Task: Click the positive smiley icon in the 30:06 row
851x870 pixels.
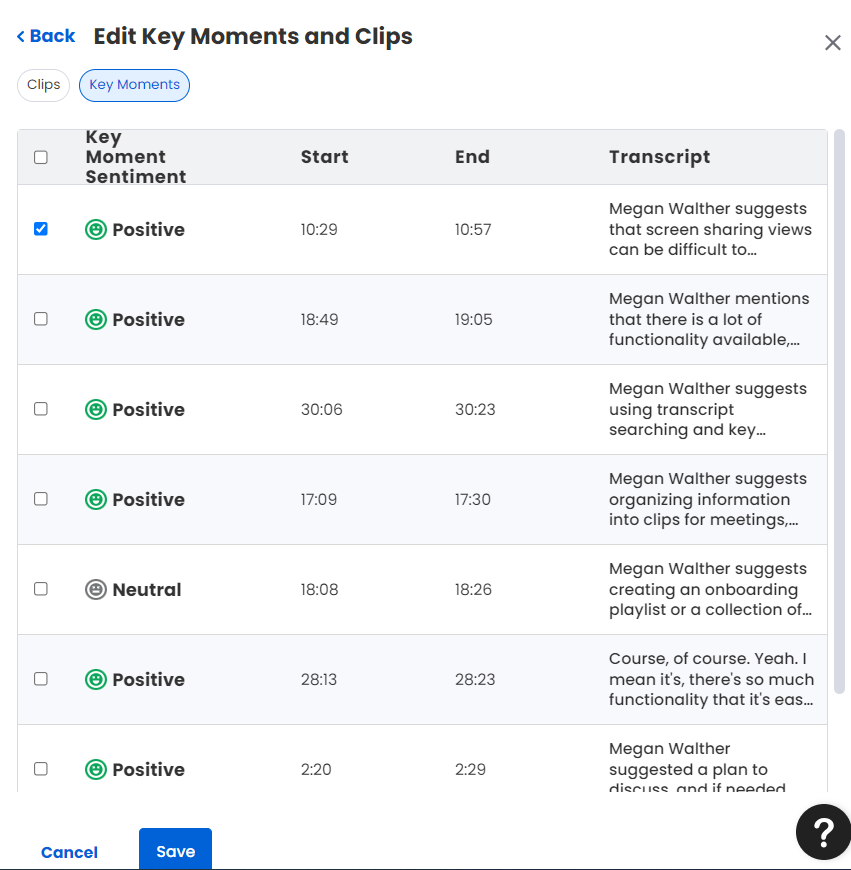Action: pyautogui.click(x=96, y=409)
